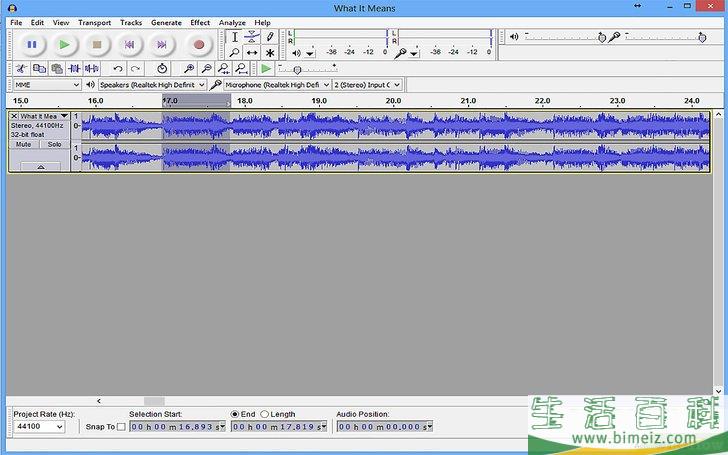Viewport: 728px width, 455px height.
Task: Enable the Snap To checkbox
Action: pos(121,427)
